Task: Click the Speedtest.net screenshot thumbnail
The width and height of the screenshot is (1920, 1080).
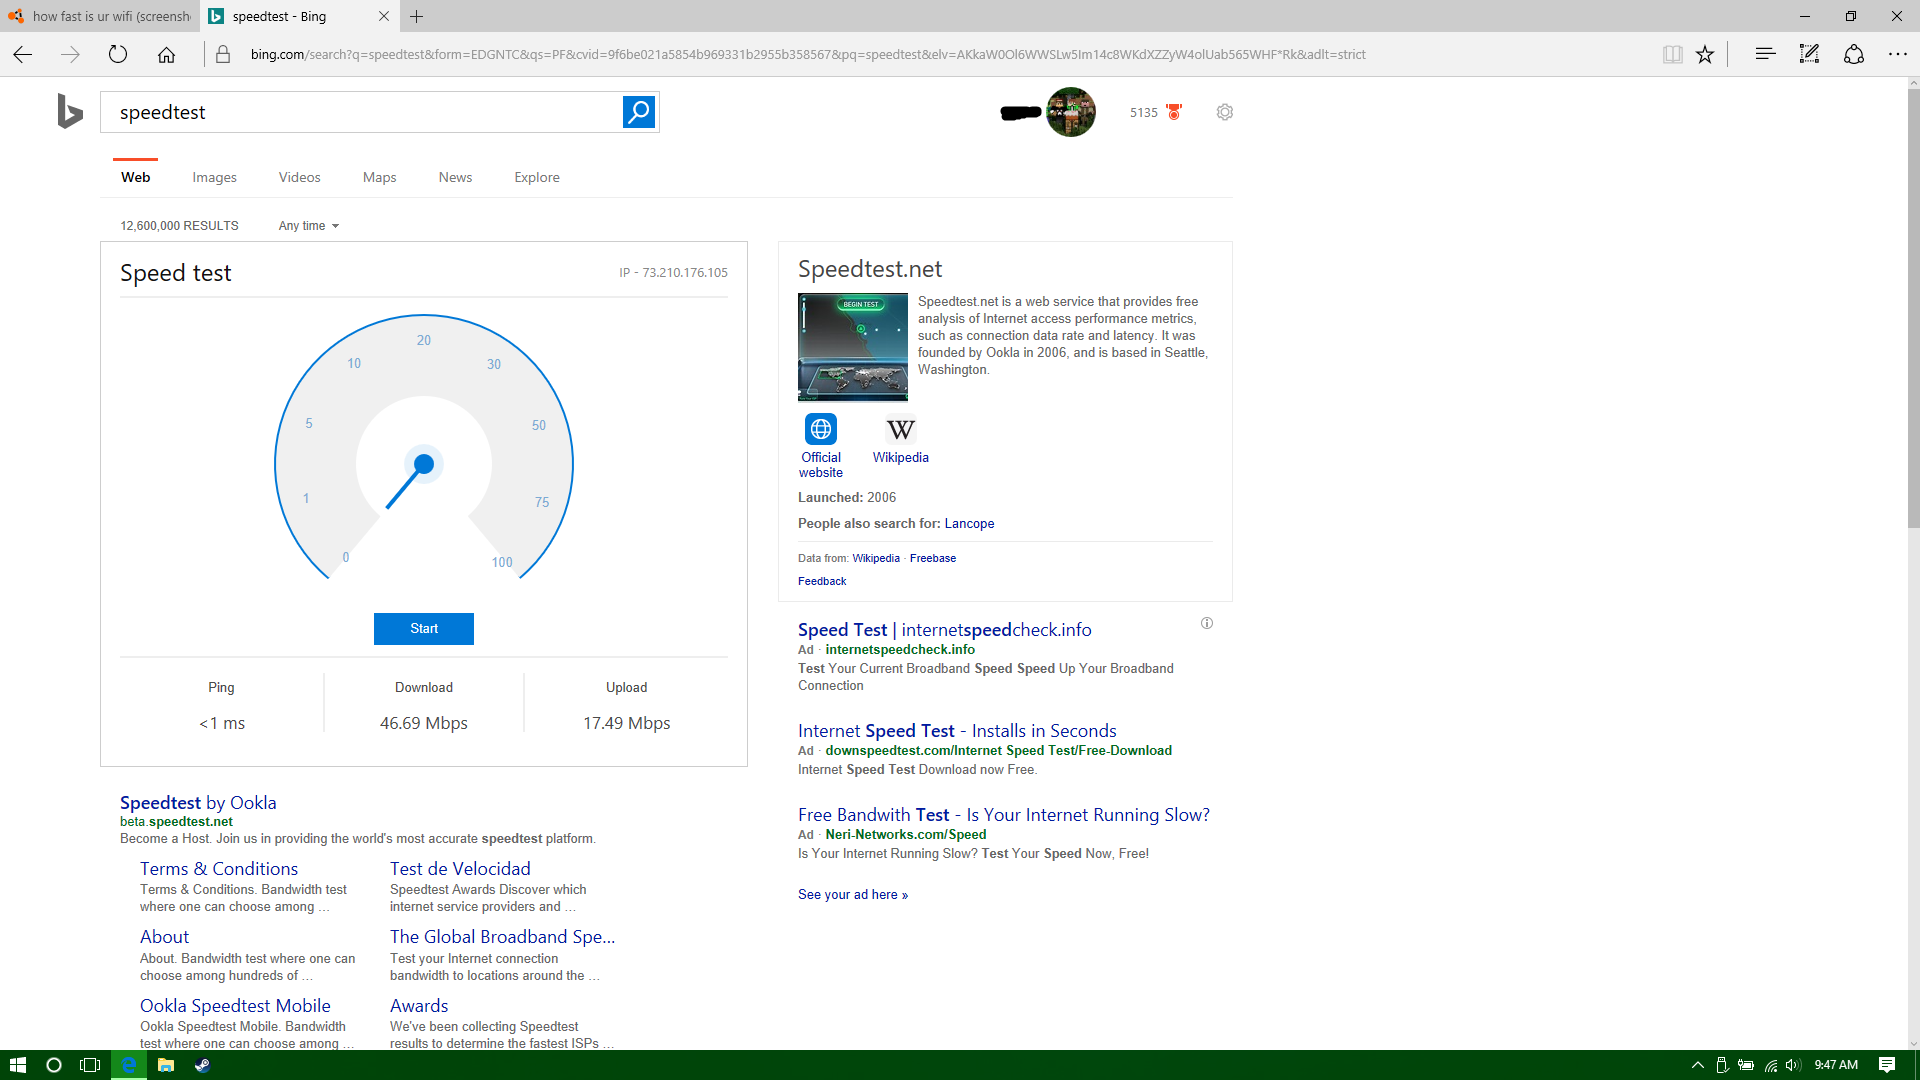Action: [853, 347]
